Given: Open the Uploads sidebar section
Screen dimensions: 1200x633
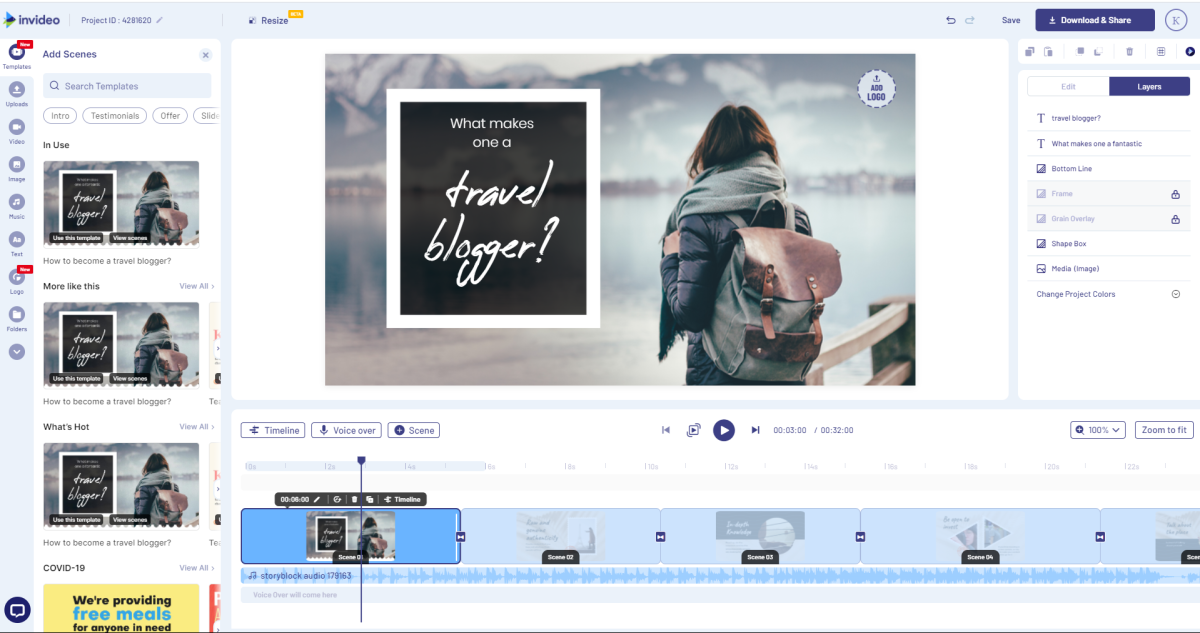Looking at the screenshot, I should point(17,94).
